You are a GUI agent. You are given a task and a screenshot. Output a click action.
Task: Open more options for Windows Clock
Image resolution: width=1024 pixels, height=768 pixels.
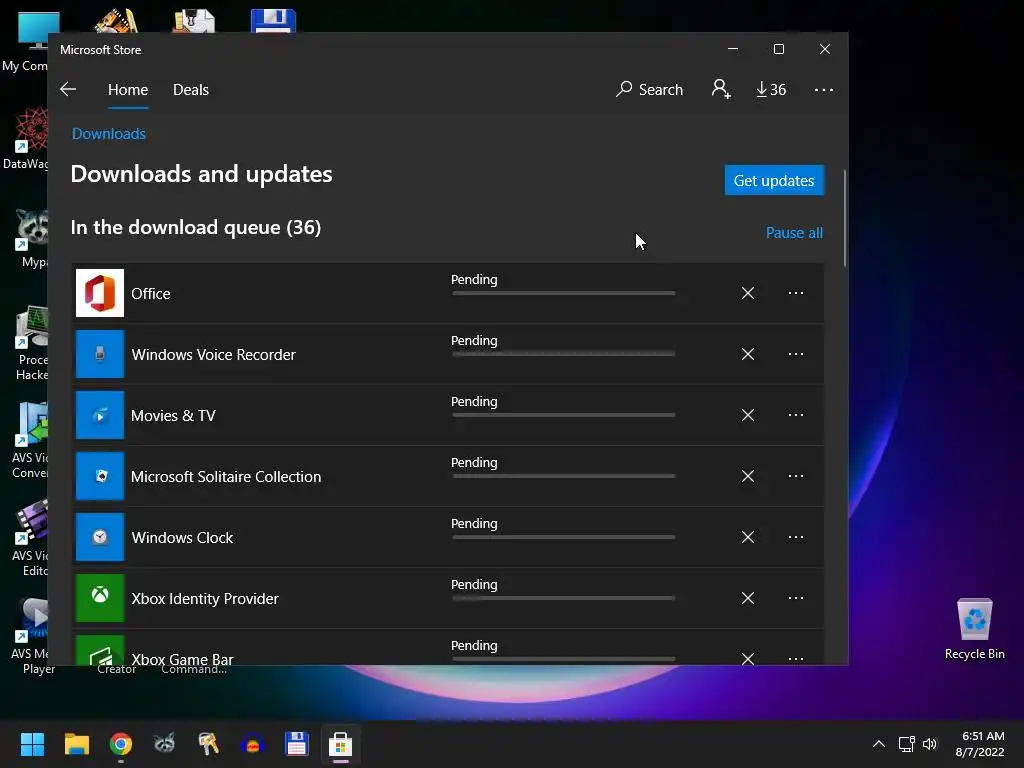795,537
